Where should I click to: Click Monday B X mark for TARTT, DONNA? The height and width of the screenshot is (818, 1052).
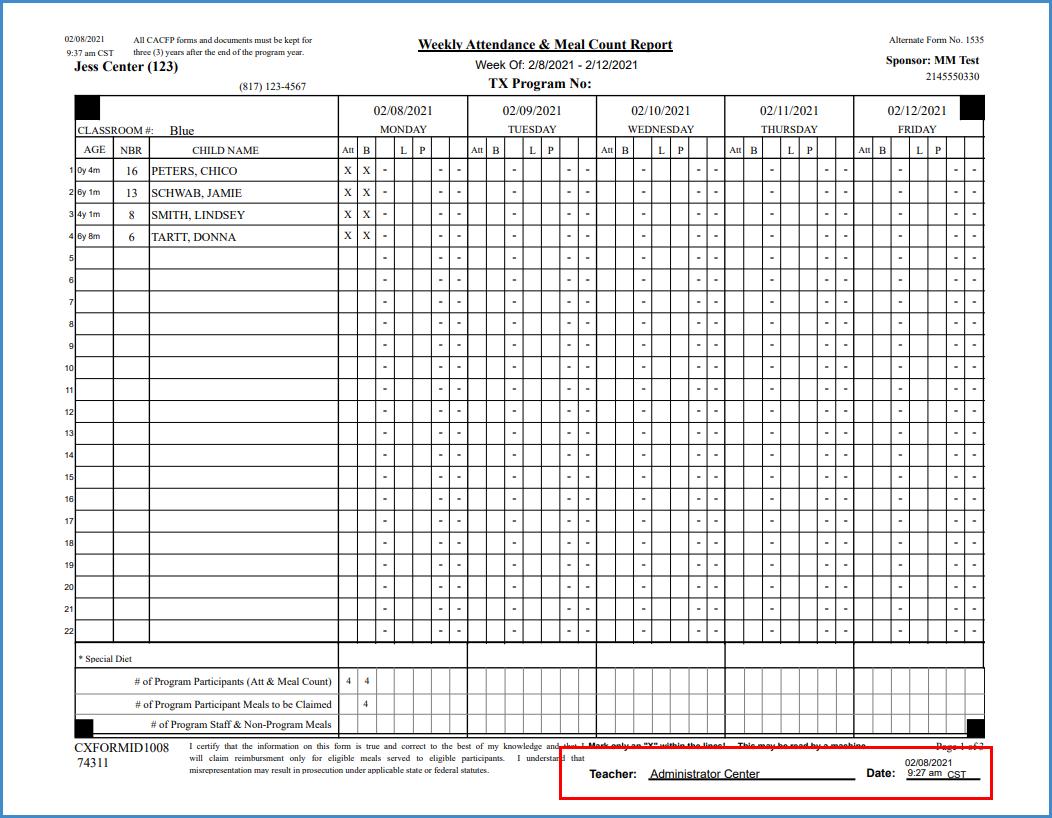click(366, 236)
